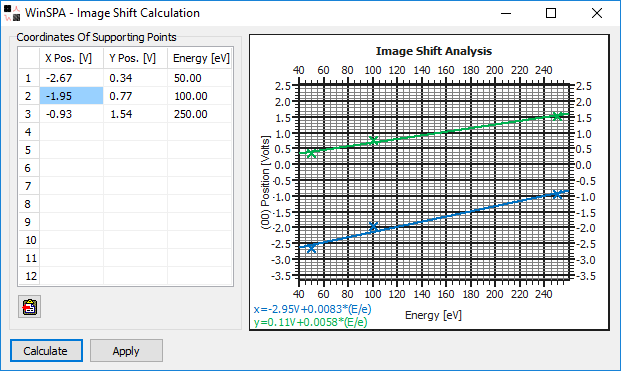Click empty X Pos. cell in row 12
This screenshot has height=371, width=621.
tap(71, 276)
